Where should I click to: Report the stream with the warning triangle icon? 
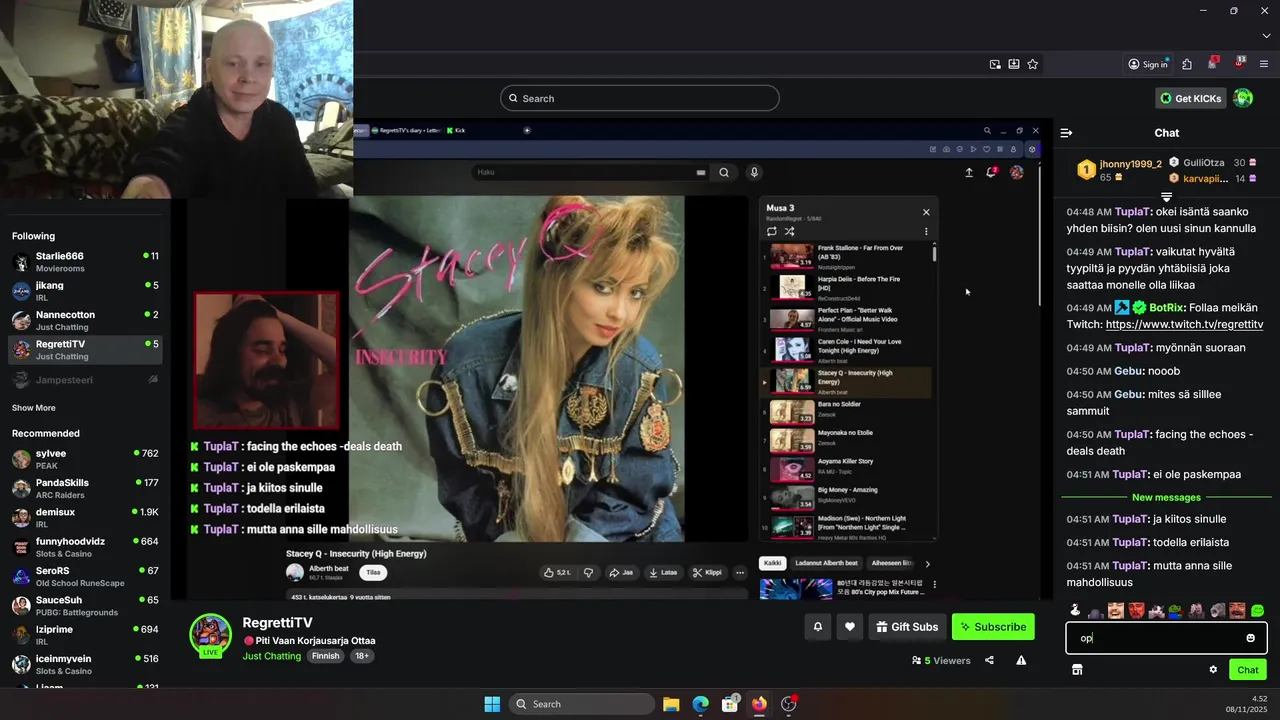[x=1021, y=660]
